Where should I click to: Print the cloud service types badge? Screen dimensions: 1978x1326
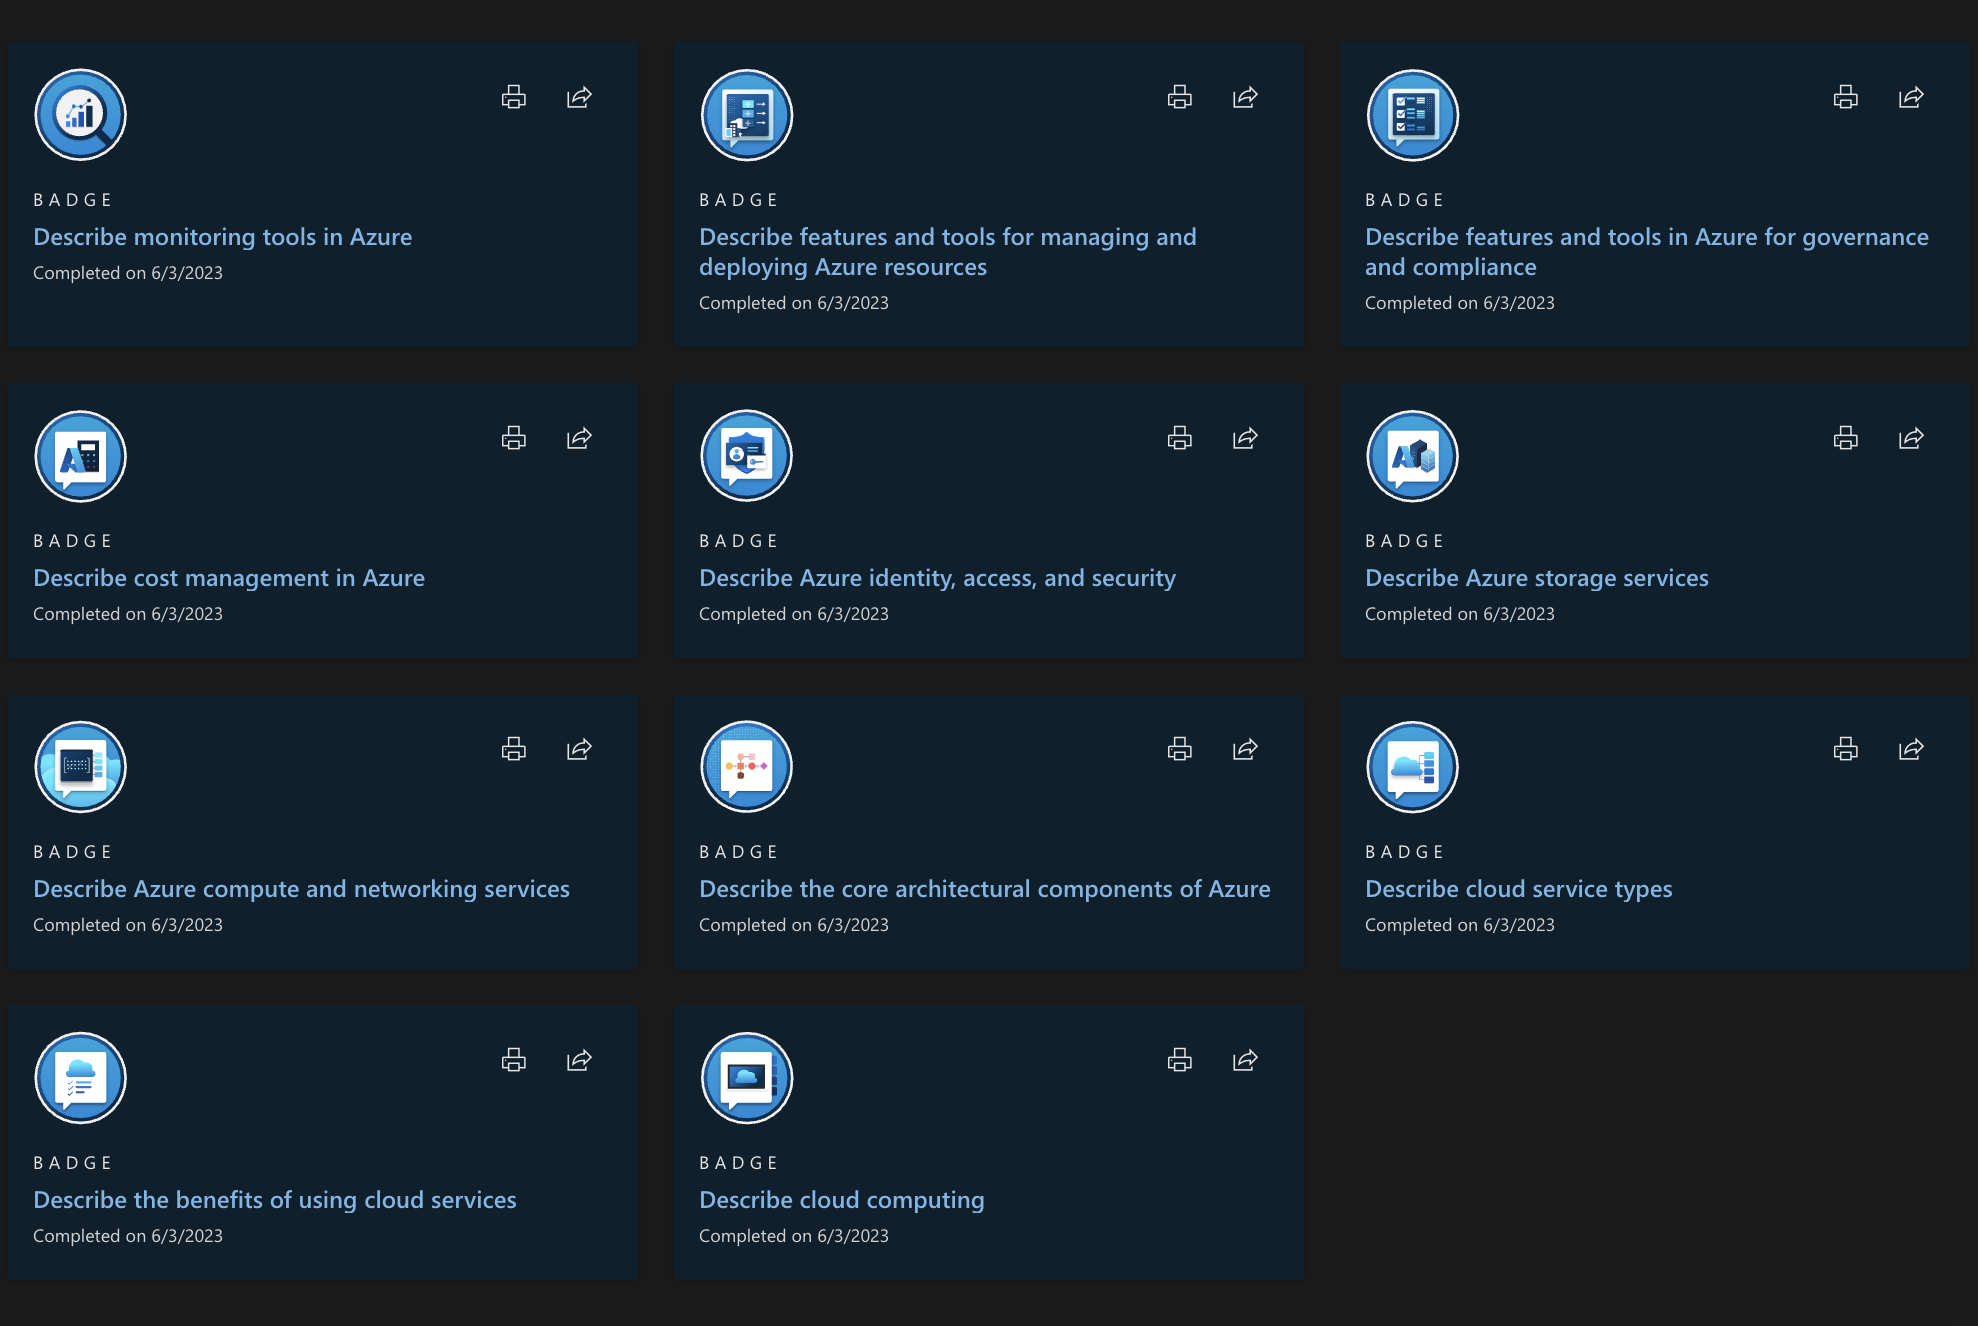(1845, 749)
